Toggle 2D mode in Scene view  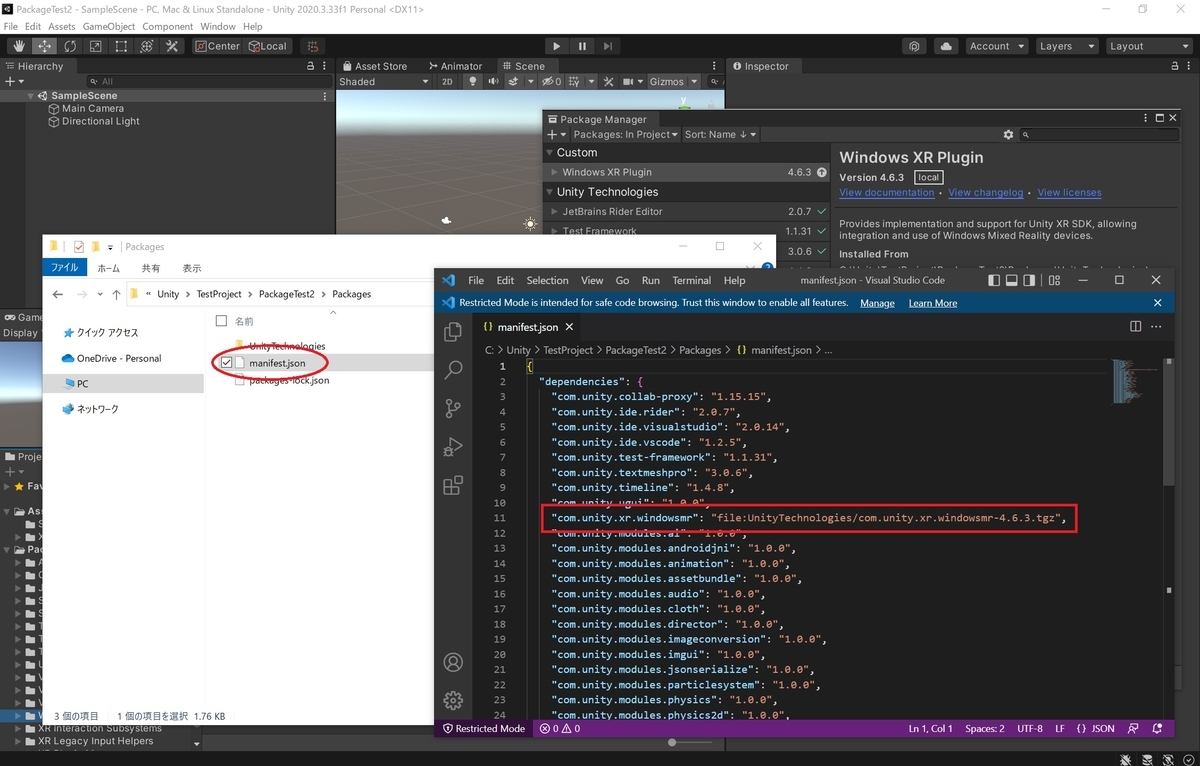pyautogui.click(x=447, y=82)
